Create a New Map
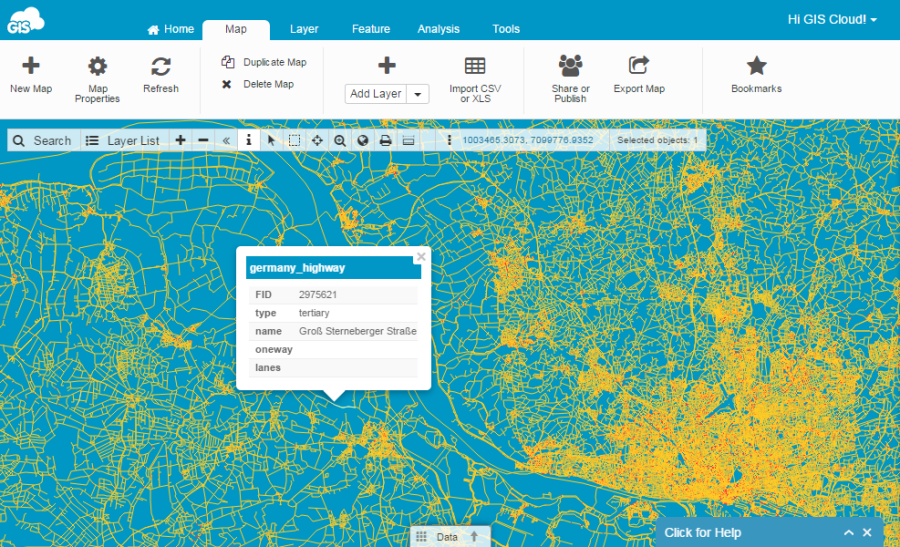 point(31,75)
